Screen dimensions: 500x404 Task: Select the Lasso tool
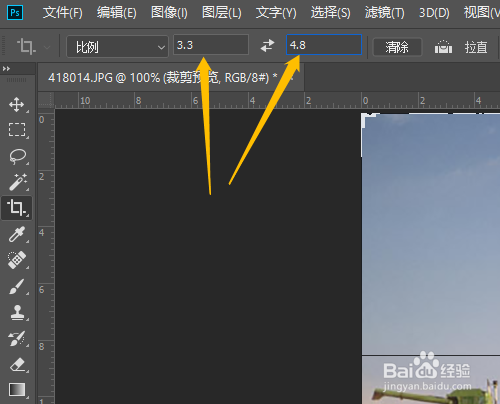pos(17,156)
